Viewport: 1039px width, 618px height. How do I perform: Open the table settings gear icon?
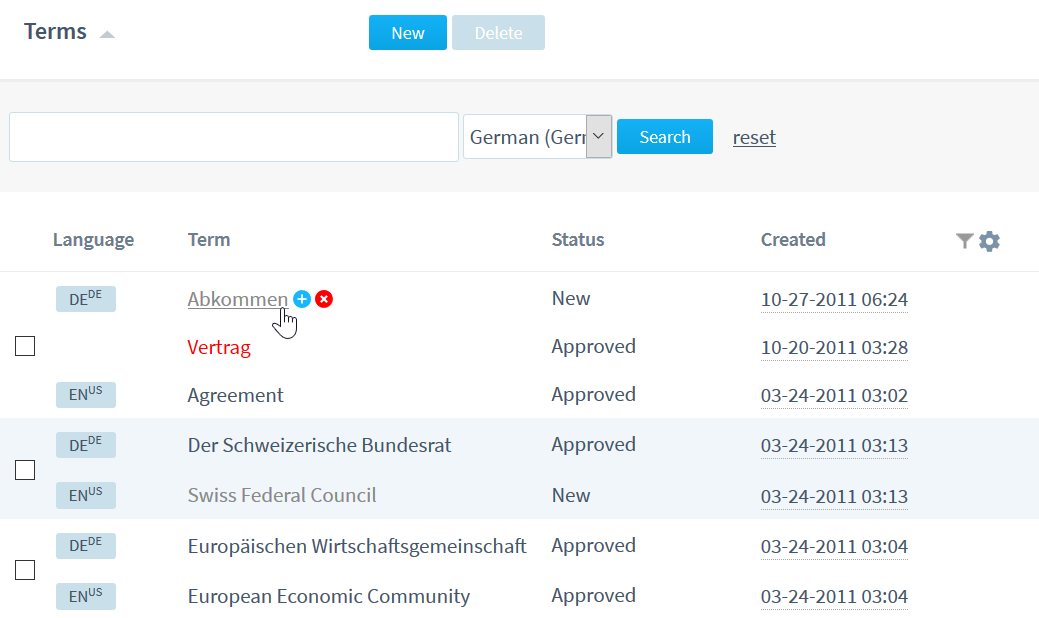[989, 240]
